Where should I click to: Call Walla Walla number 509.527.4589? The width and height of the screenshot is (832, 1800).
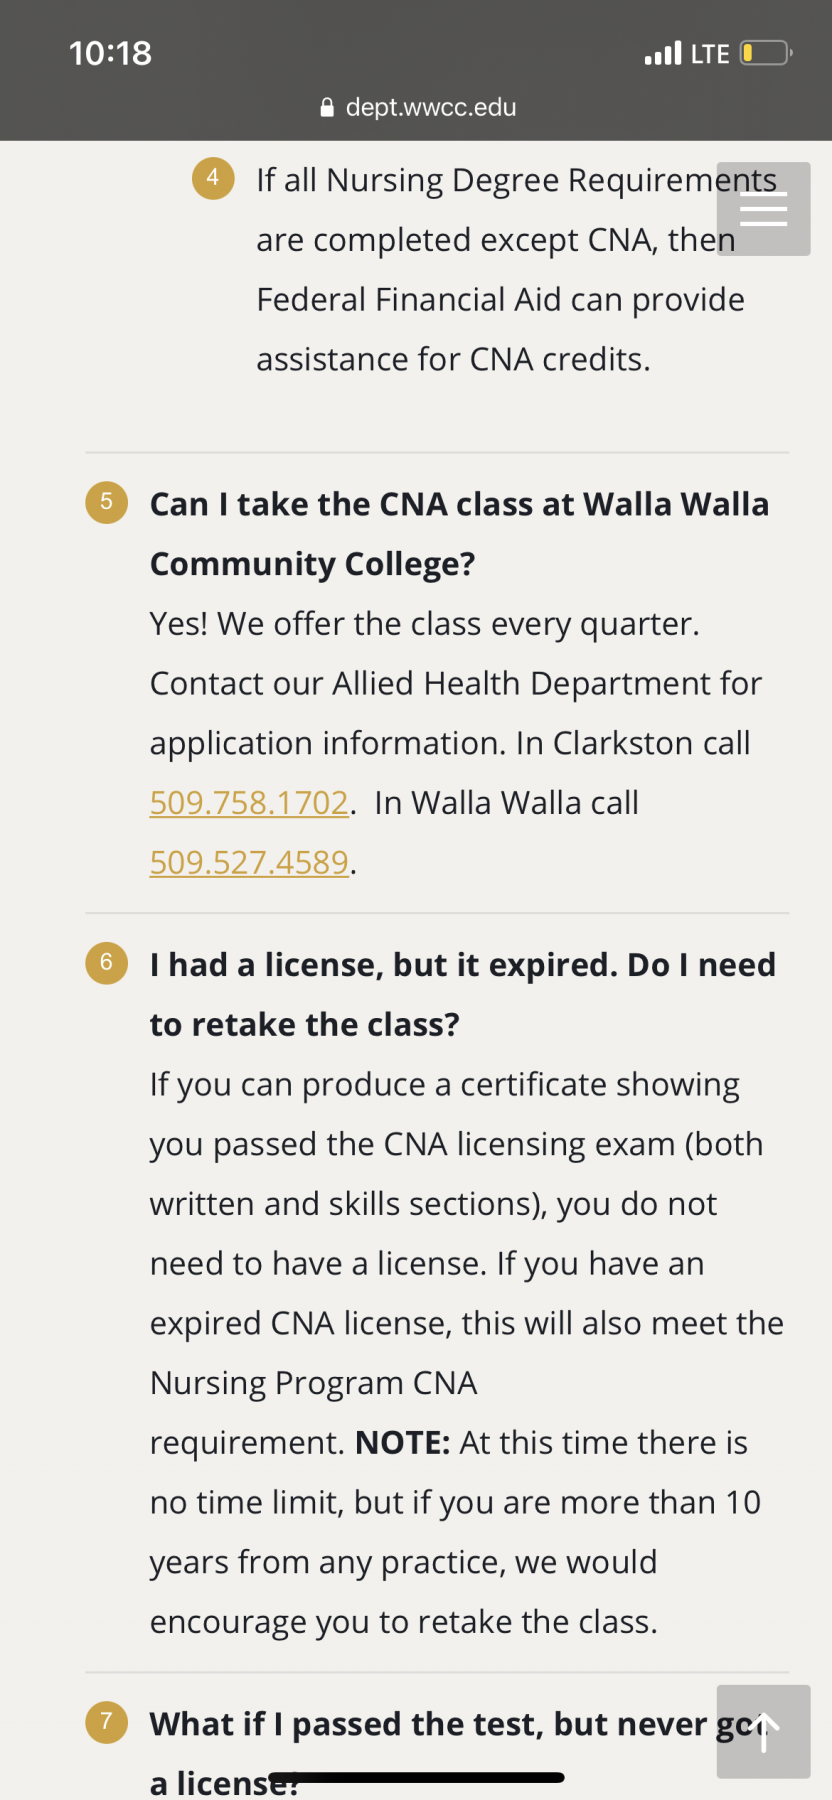pos(249,863)
